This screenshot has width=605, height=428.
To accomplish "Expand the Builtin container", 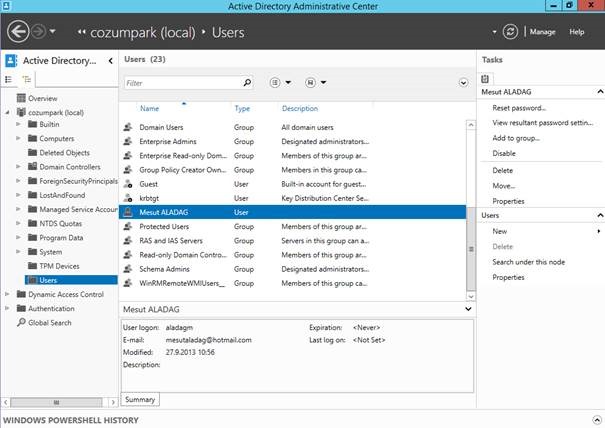I will tap(18, 124).
